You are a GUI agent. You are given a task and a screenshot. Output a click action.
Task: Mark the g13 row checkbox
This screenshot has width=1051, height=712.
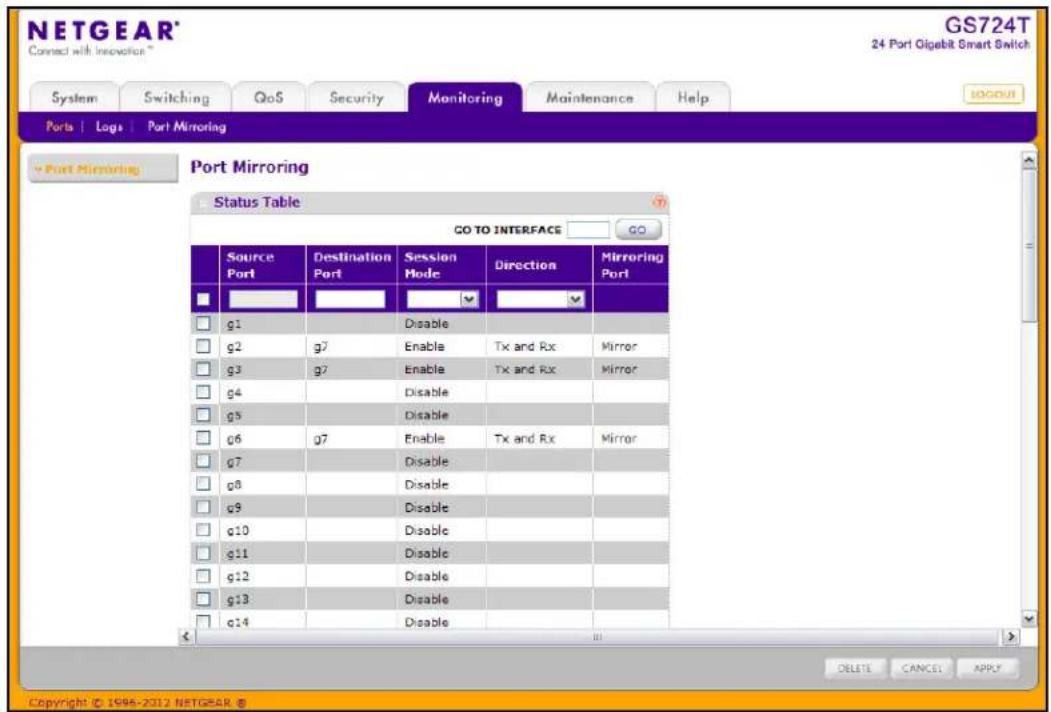(x=203, y=599)
